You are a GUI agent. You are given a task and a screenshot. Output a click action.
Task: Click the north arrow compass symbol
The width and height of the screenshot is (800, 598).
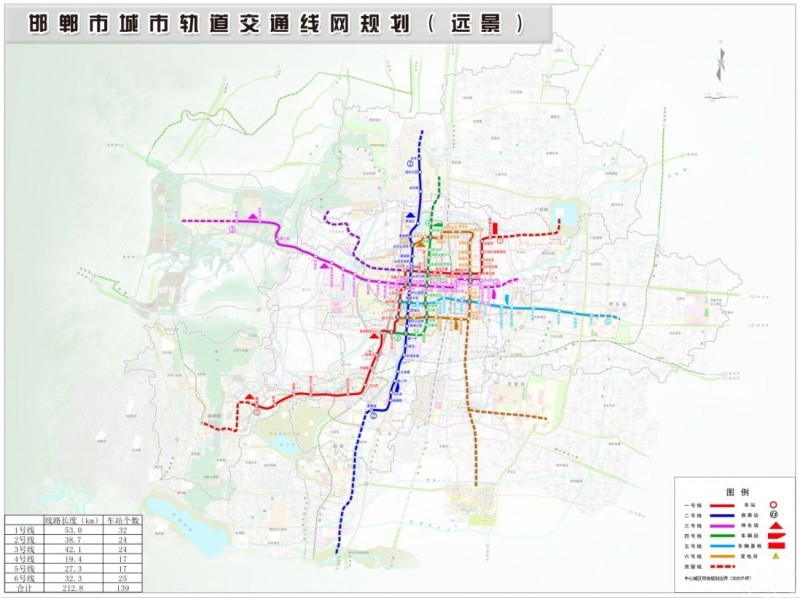click(x=718, y=62)
